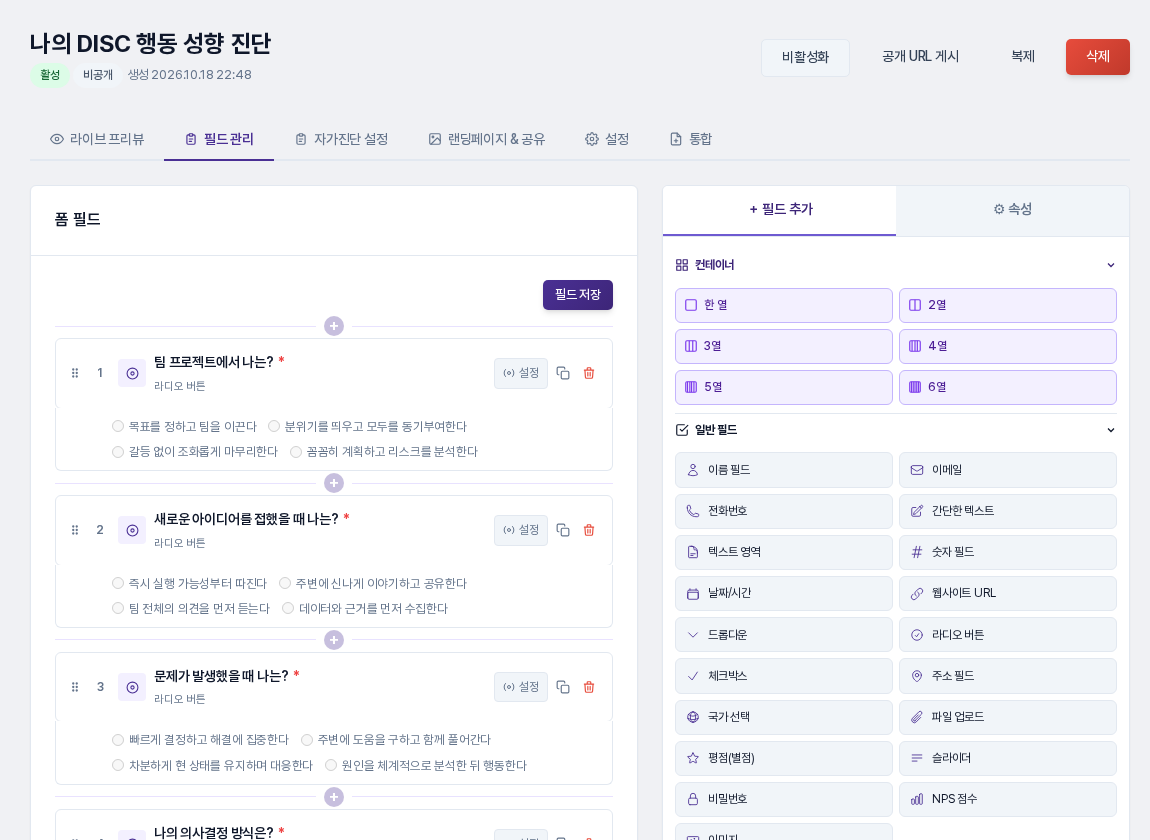The width and height of the screenshot is (1150, 840).
Task: Add a 체크박스 field
Action: pyautogui.click(x=783, y=676)
